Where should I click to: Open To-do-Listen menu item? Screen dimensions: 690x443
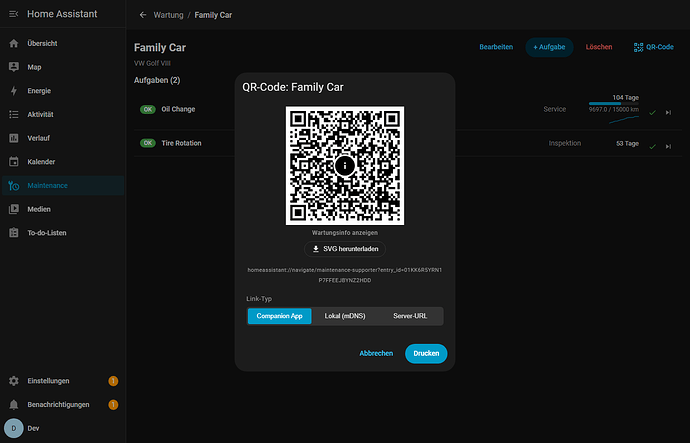(x=63, y=233)
